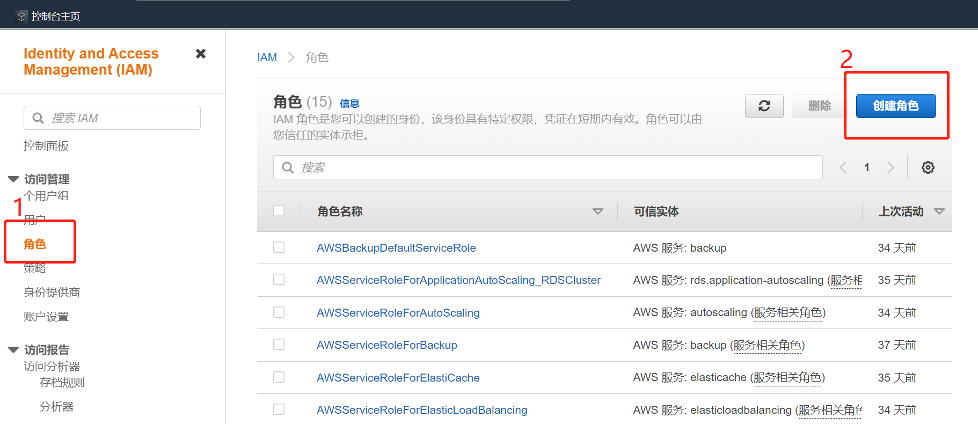Check the AWSServiceRoleForBackup row checkbox
Image resolution: width=978 pixels, height=424 pixels.
[279, 344]
